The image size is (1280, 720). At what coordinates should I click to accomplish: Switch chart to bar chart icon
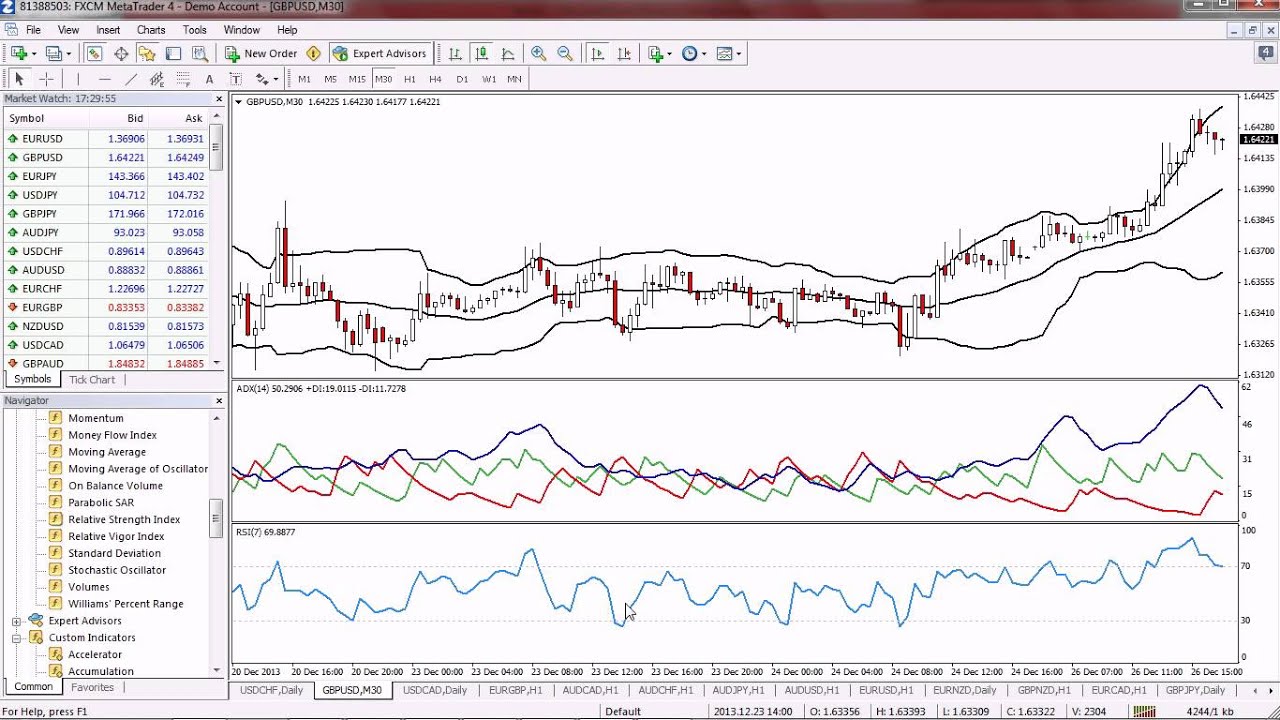click(x=455, y=54)
